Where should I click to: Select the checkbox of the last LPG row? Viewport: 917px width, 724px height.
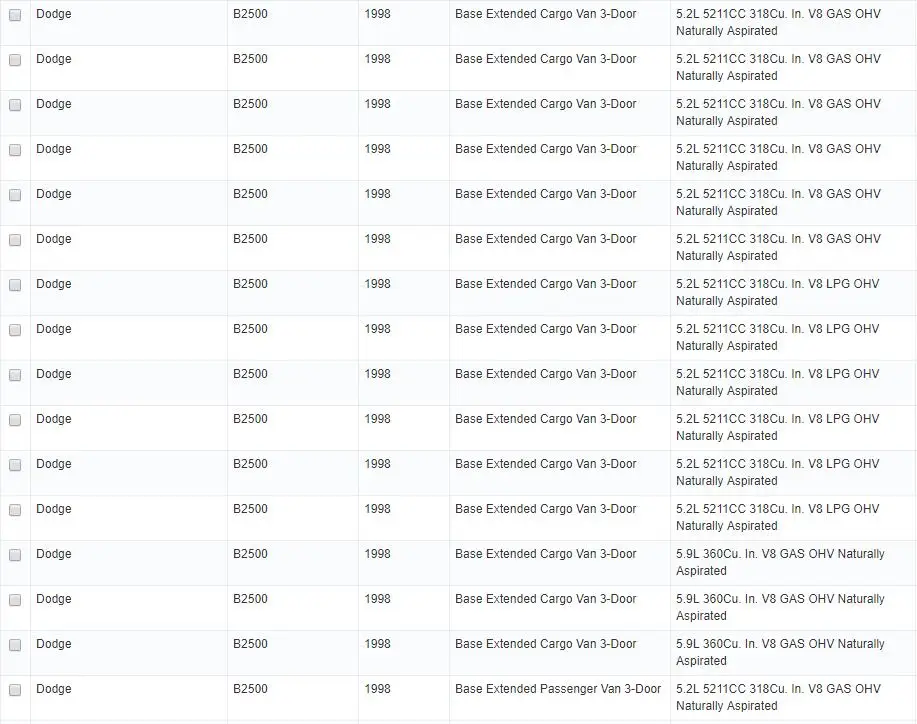pyautogui.click(x=15, y=509)
